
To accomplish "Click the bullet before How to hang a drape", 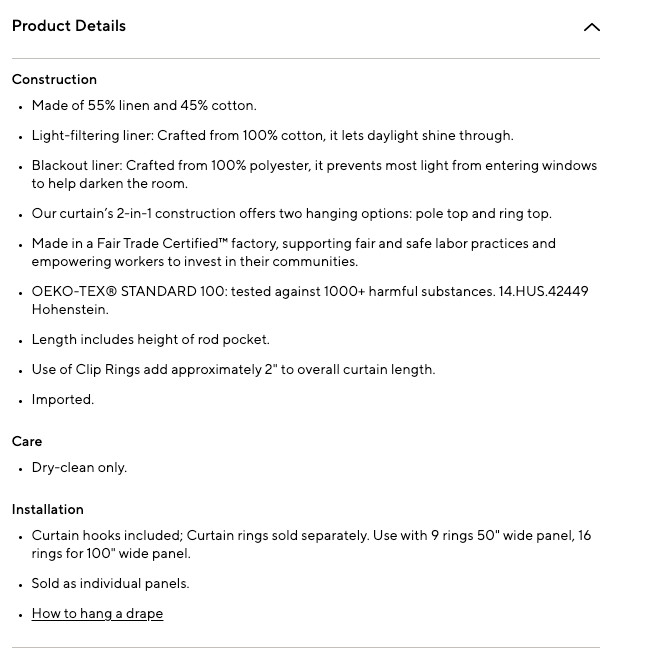I will click(x=20, y=615).
